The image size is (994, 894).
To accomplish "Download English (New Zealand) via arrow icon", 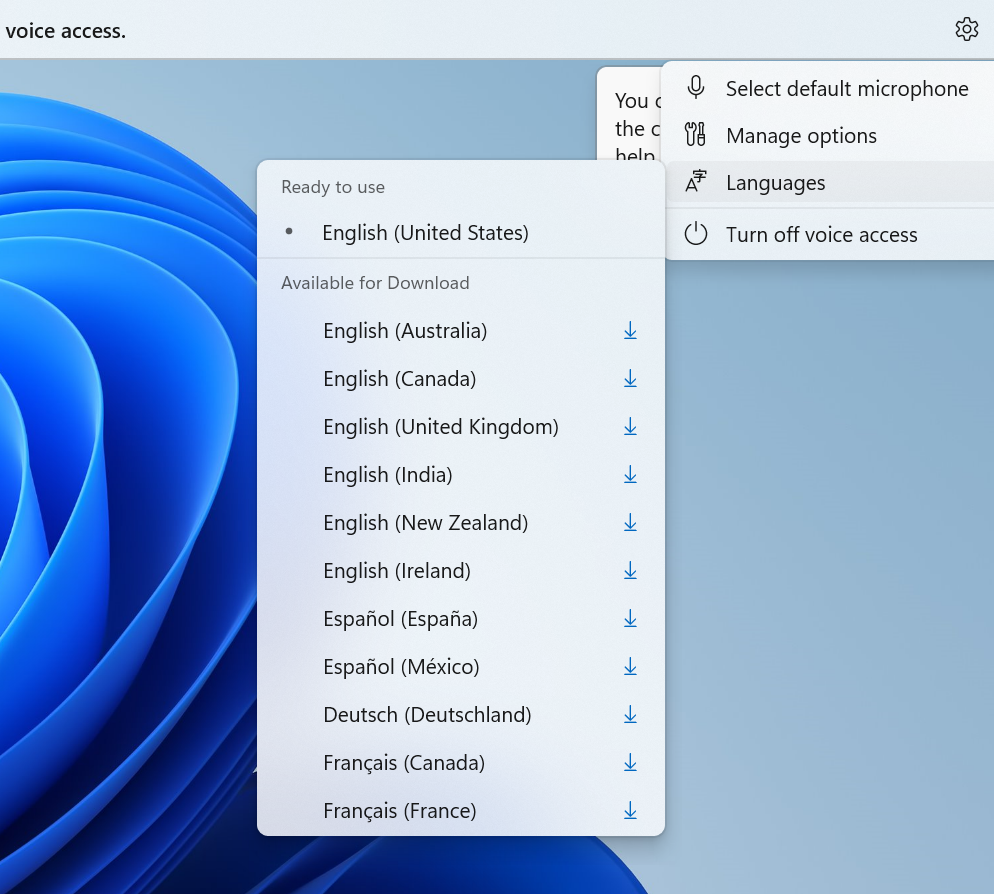I will (x=629, y=522).
